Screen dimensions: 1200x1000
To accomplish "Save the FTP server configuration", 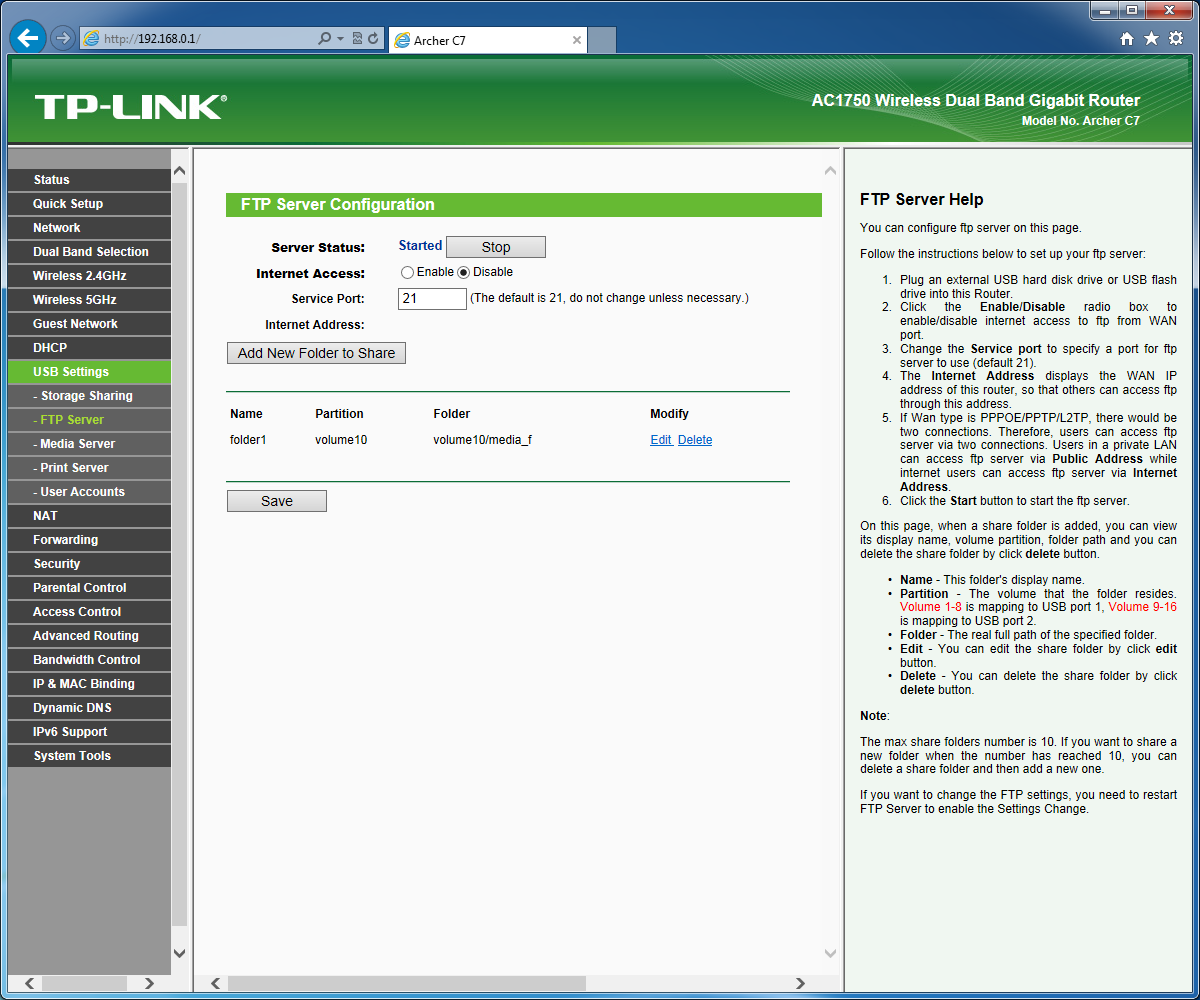I will pos(277,501).
